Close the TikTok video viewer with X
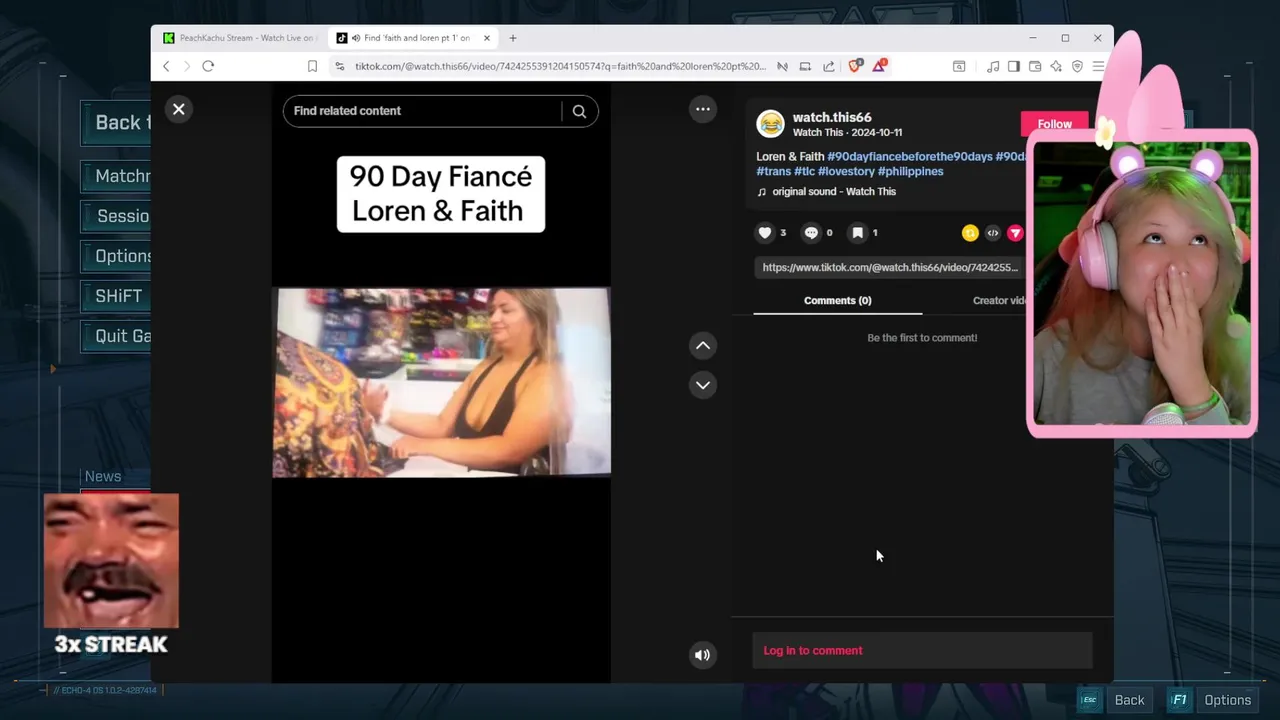This screenshot has height=720, width=1280. tap(179, 109)
